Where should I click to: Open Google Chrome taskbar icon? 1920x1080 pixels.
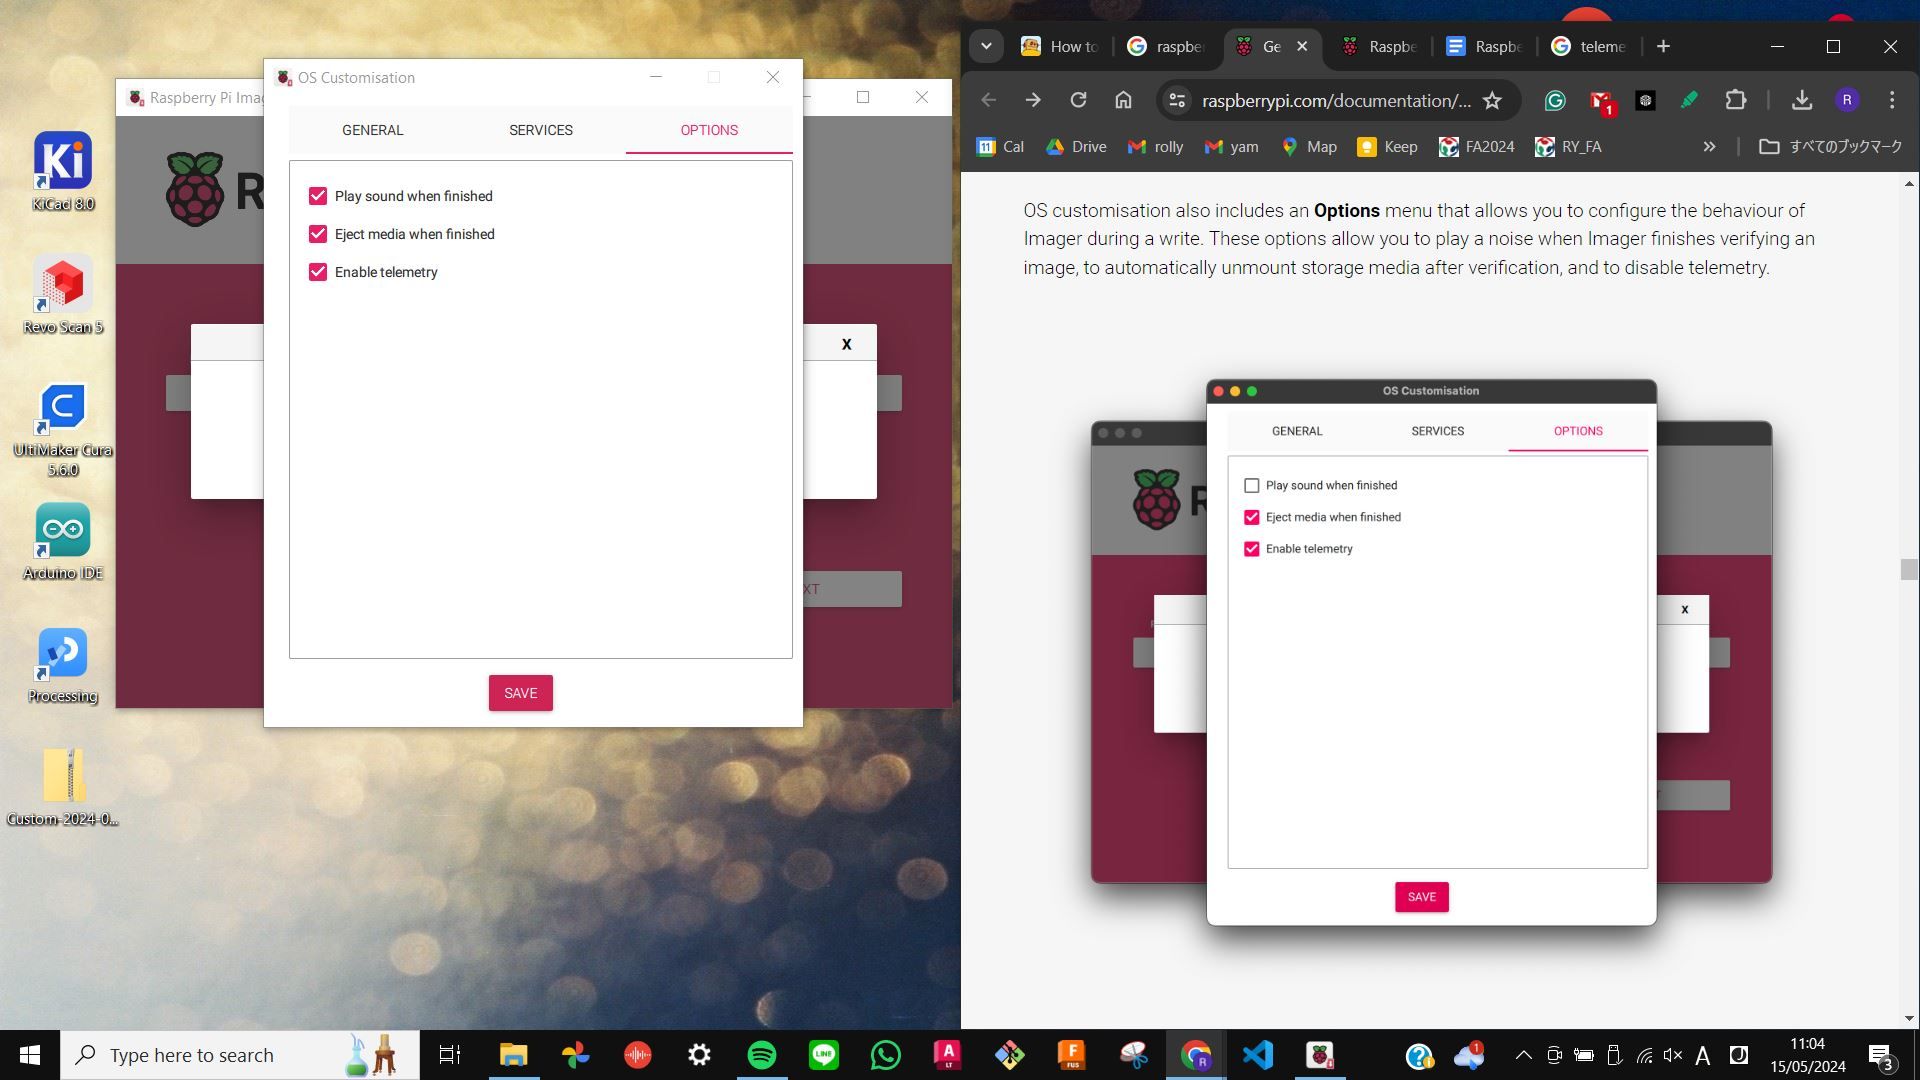pos(1196,1055)
